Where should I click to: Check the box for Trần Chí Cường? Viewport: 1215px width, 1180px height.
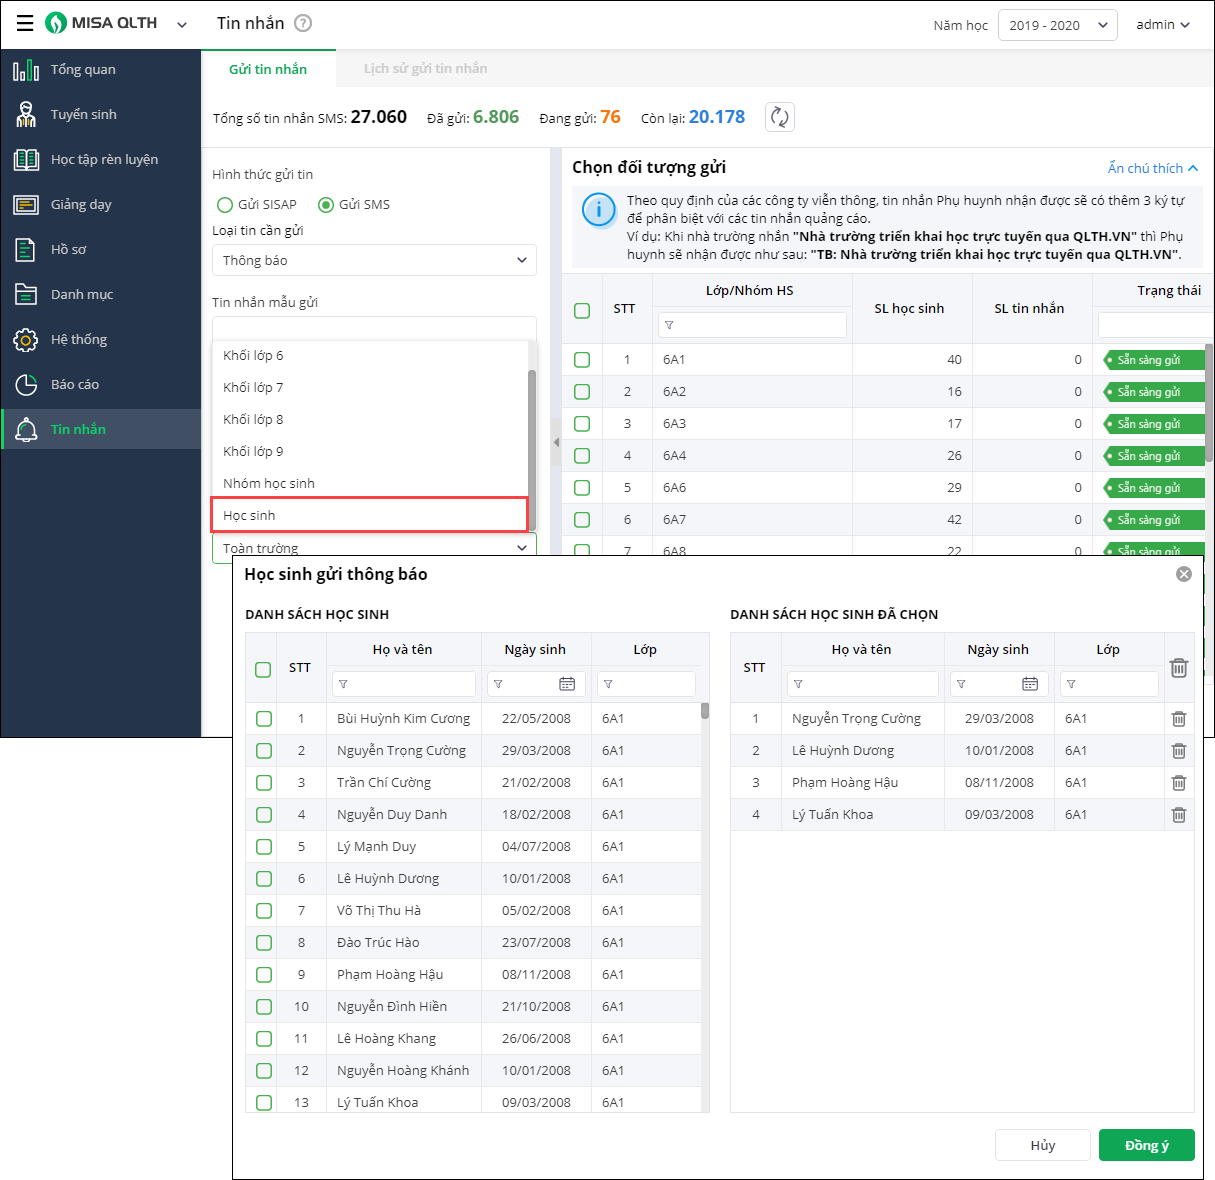click(x=264, y=782)
